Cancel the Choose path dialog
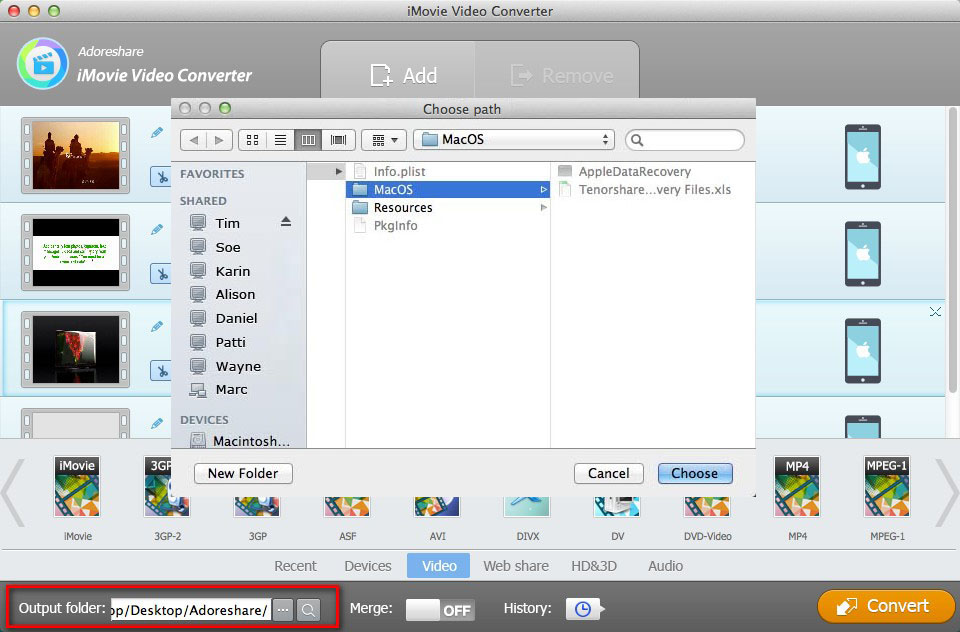 [609, 473]
